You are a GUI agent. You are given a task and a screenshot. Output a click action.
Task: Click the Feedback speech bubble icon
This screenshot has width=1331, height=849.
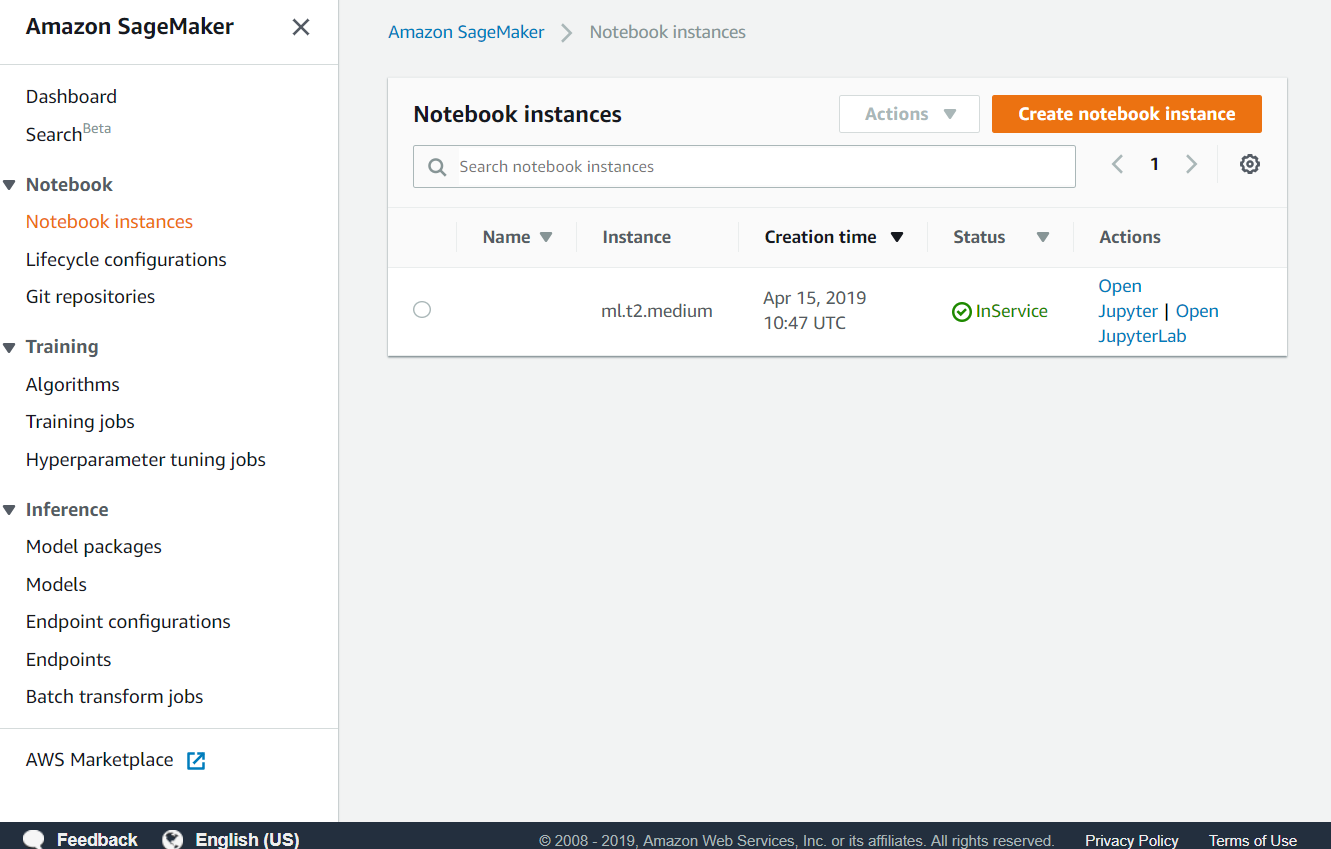tap(34, 839)
